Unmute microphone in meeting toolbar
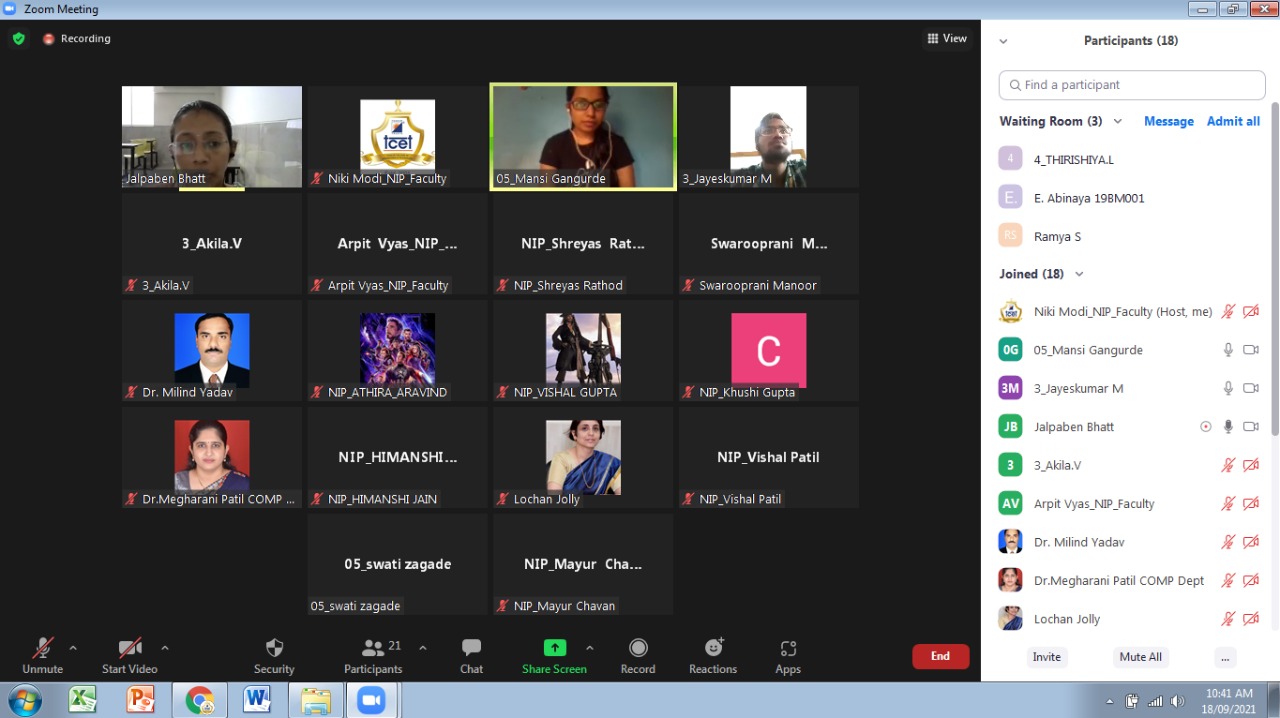 point(43,656)
